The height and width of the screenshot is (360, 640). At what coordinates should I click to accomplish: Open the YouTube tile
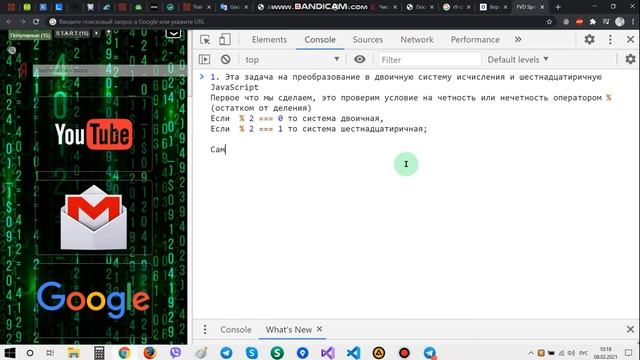(93, 134)
